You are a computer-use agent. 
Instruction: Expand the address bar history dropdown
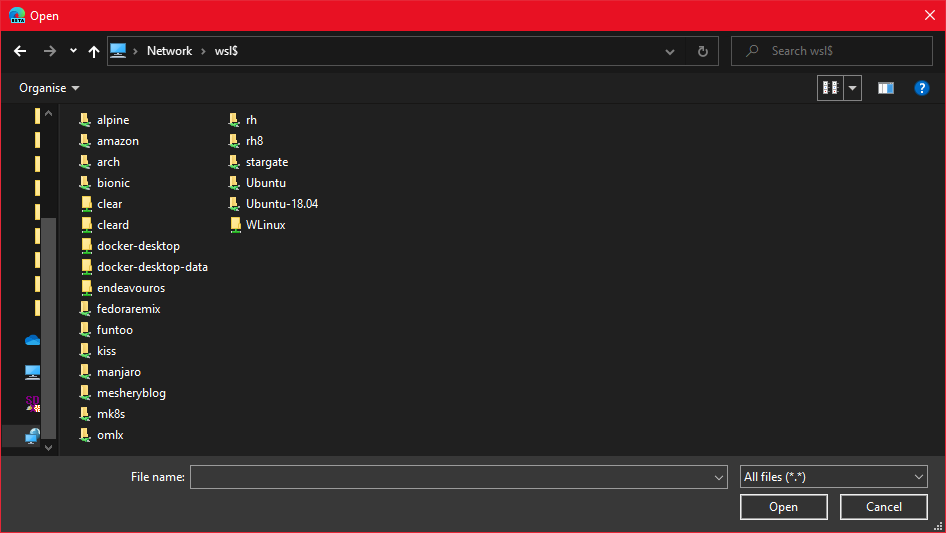coord(670,51)
